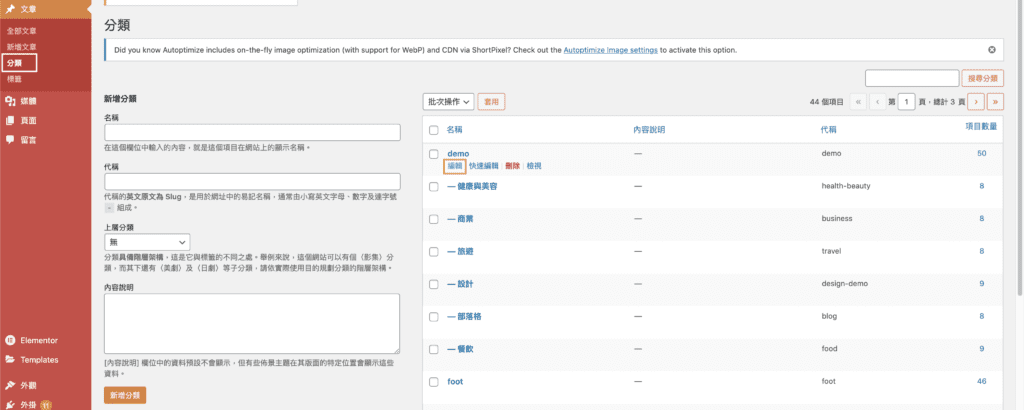Viewport: 1024px width, 410px height.
Task: Open the 批次操作 bulk actions dropdown
Action: point(449,102)
